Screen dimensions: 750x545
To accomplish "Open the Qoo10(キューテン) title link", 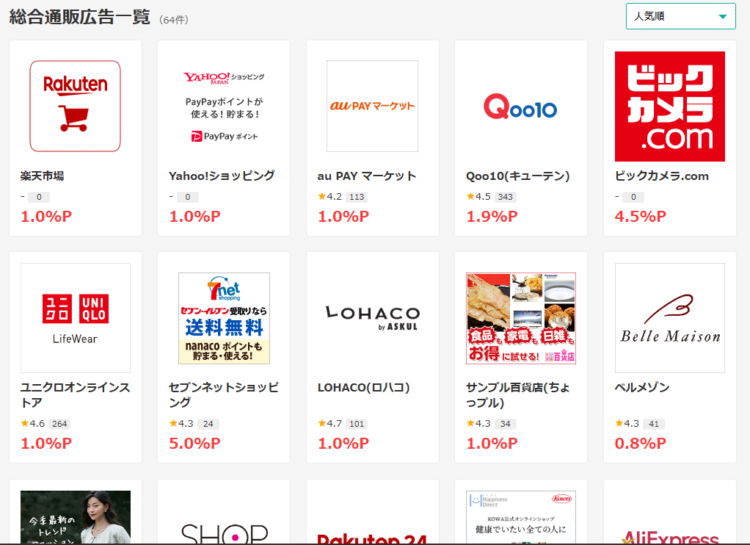I will click(518, 176).
